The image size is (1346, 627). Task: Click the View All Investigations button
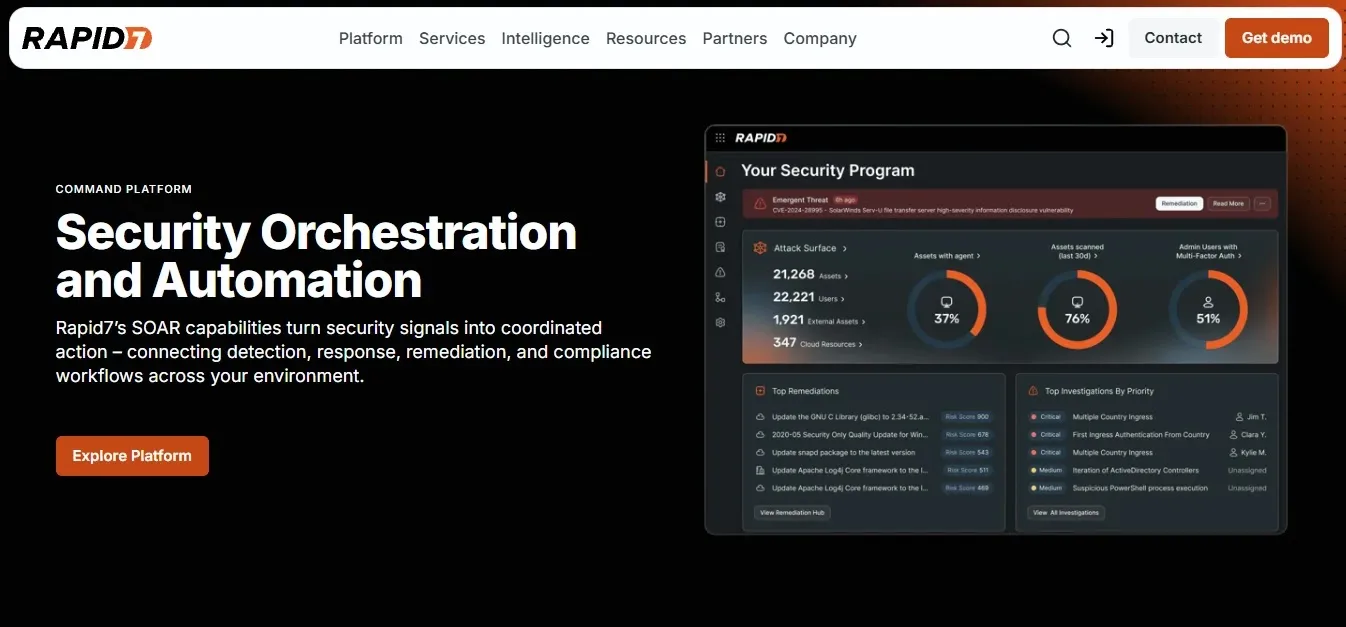[x=1066, y=512]
